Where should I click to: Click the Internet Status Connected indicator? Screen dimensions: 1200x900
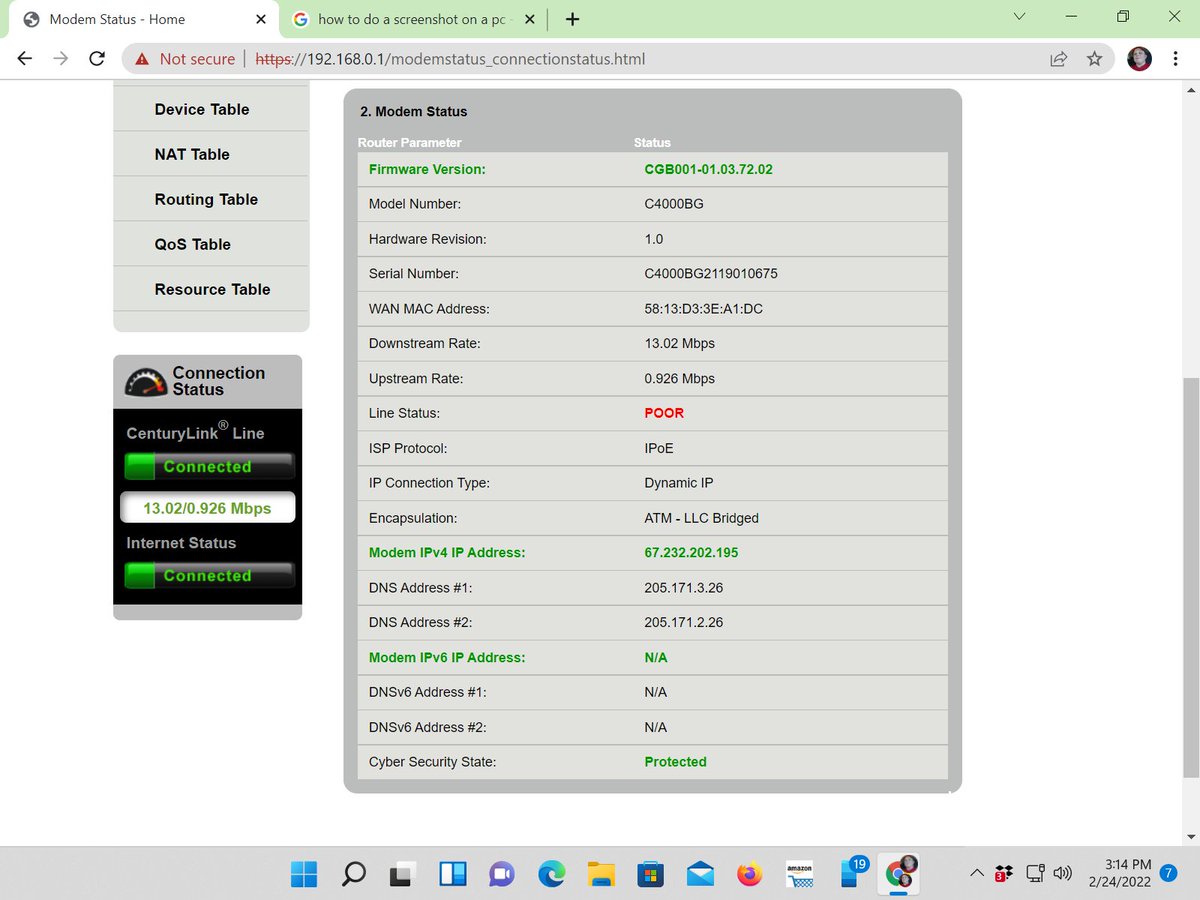[209, 575]
